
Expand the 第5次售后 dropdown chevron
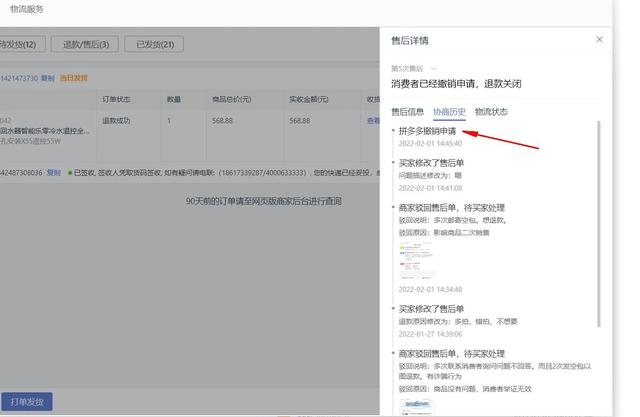tap(433, 69)
